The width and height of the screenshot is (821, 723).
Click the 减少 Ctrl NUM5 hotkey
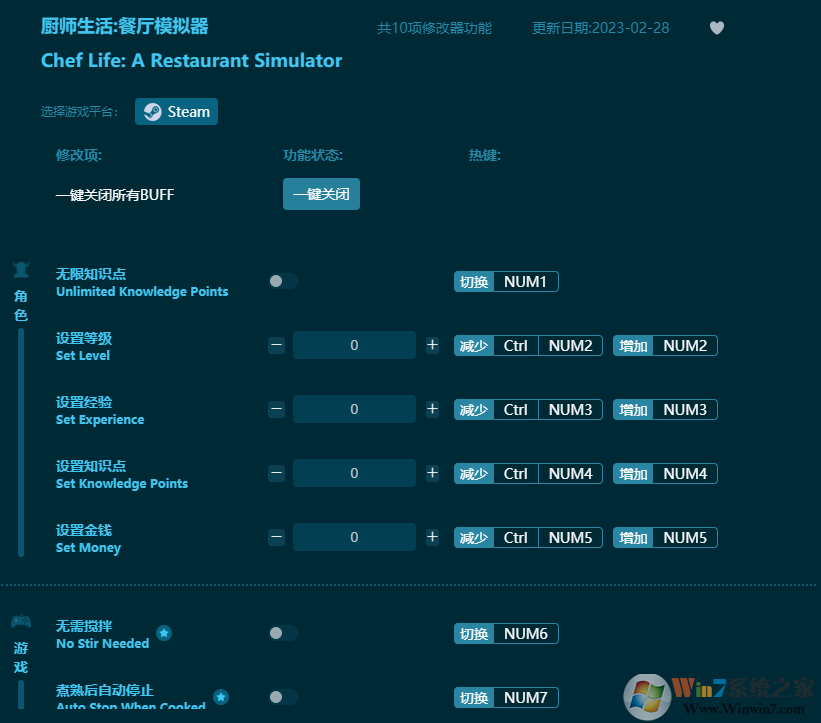click(528, 537)
